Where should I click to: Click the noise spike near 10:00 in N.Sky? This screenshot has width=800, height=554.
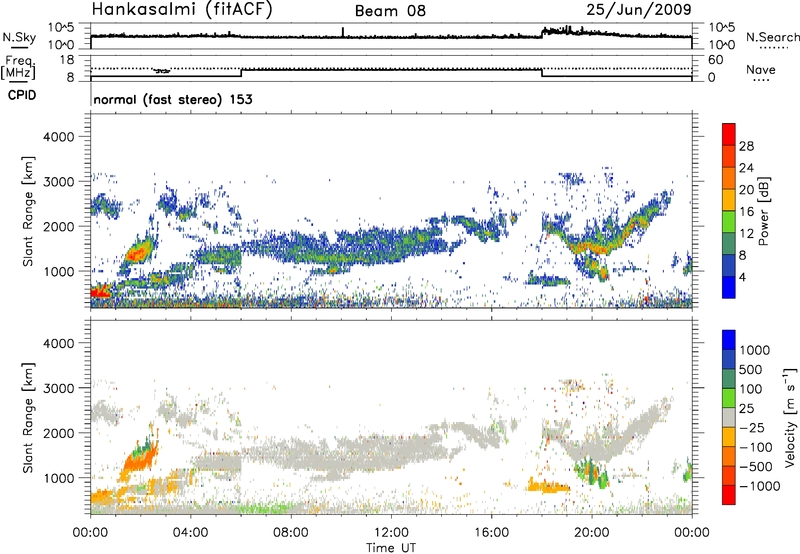point(343,32)
